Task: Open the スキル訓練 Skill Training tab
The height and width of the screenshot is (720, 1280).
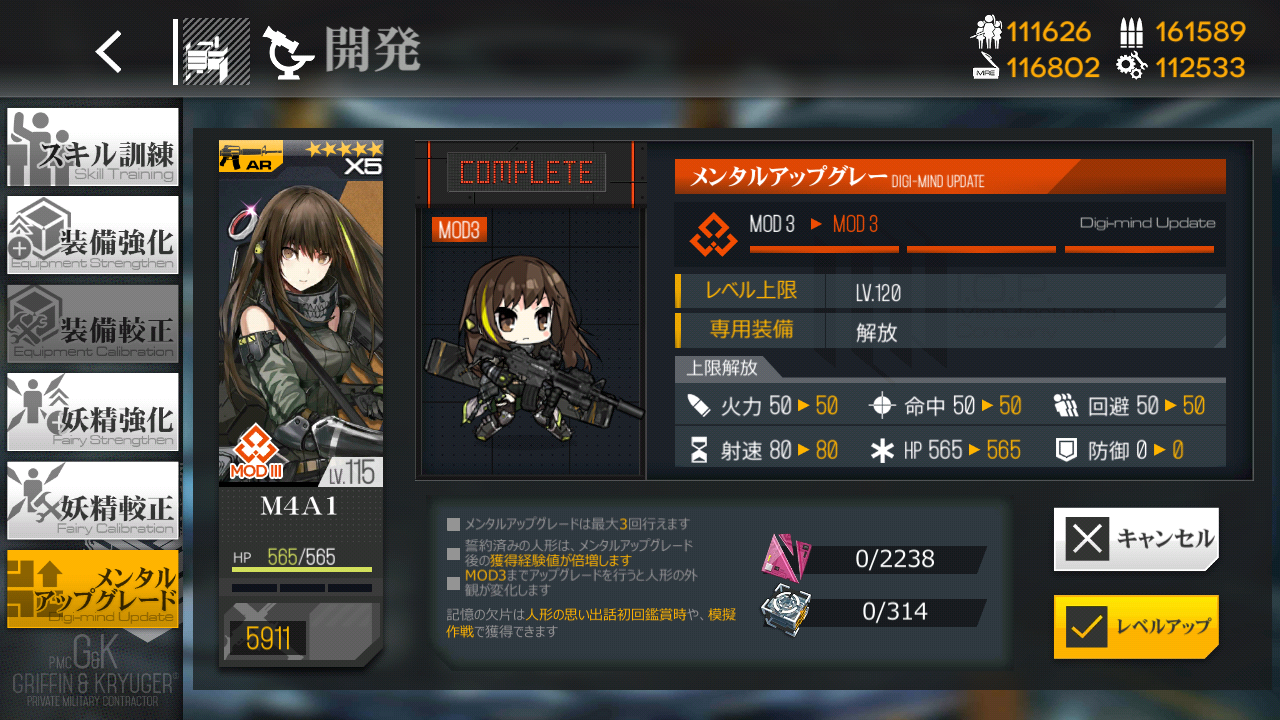Action: pos(93,147)
